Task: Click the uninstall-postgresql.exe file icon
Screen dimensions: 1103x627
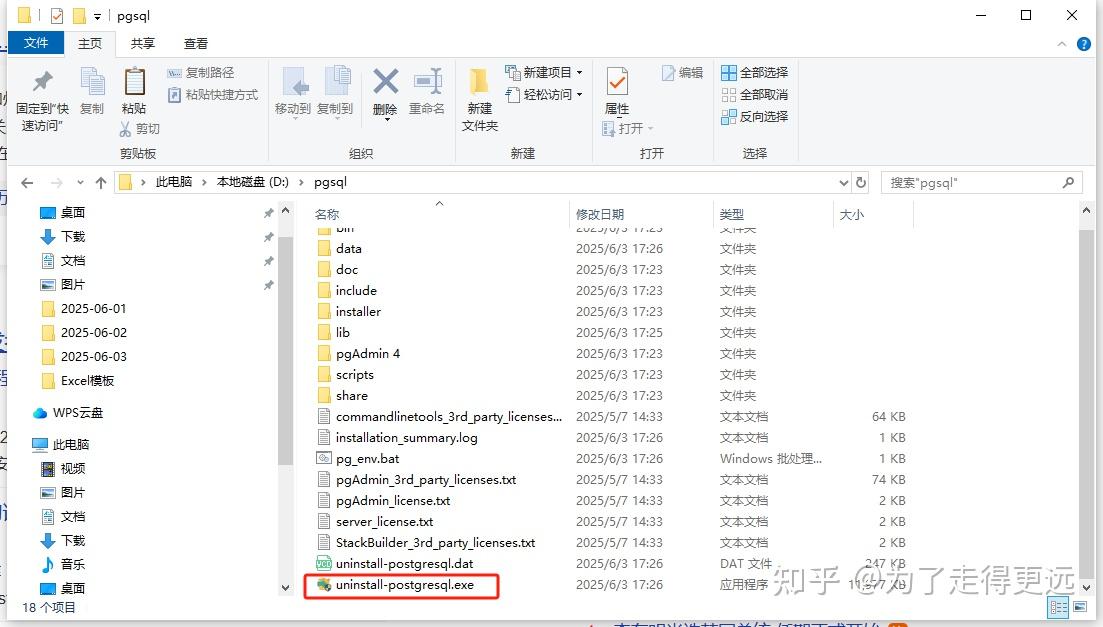Action: pyautogui.click(x=324, y=585)
